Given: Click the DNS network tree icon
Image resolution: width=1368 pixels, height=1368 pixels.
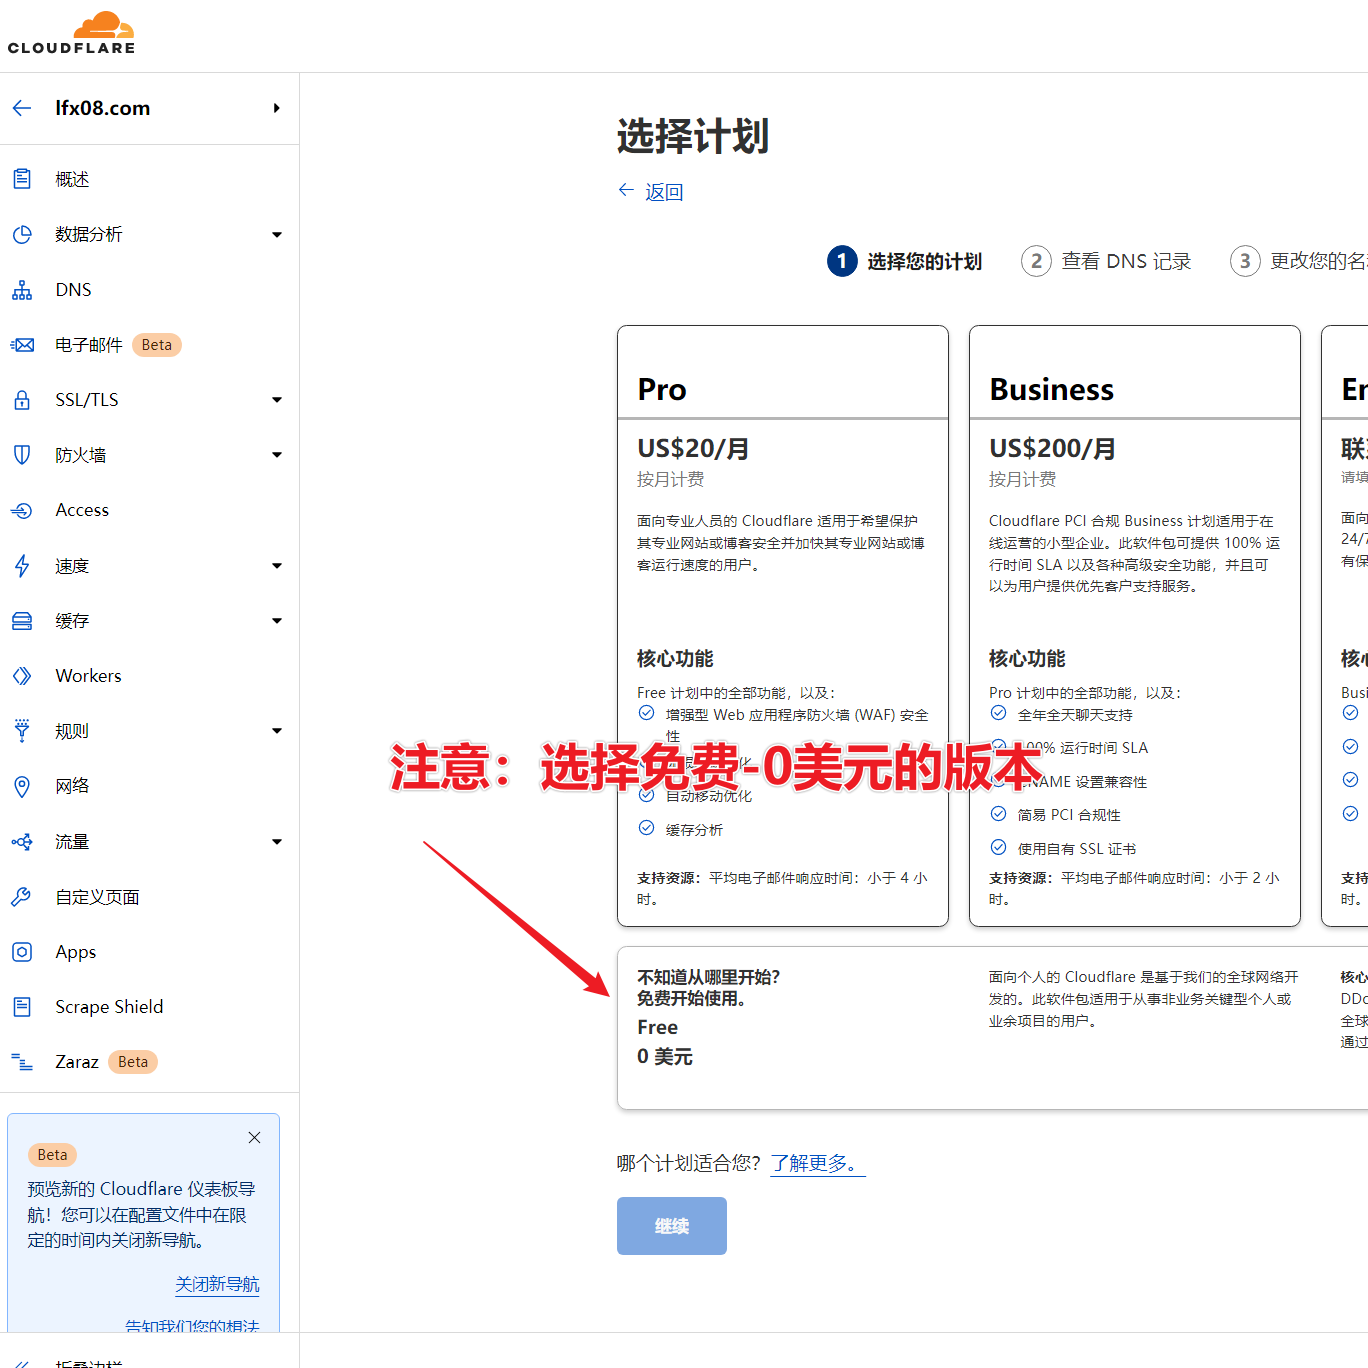Looking at the screenshot, I should pyautogui.click(x=22, y=290).
